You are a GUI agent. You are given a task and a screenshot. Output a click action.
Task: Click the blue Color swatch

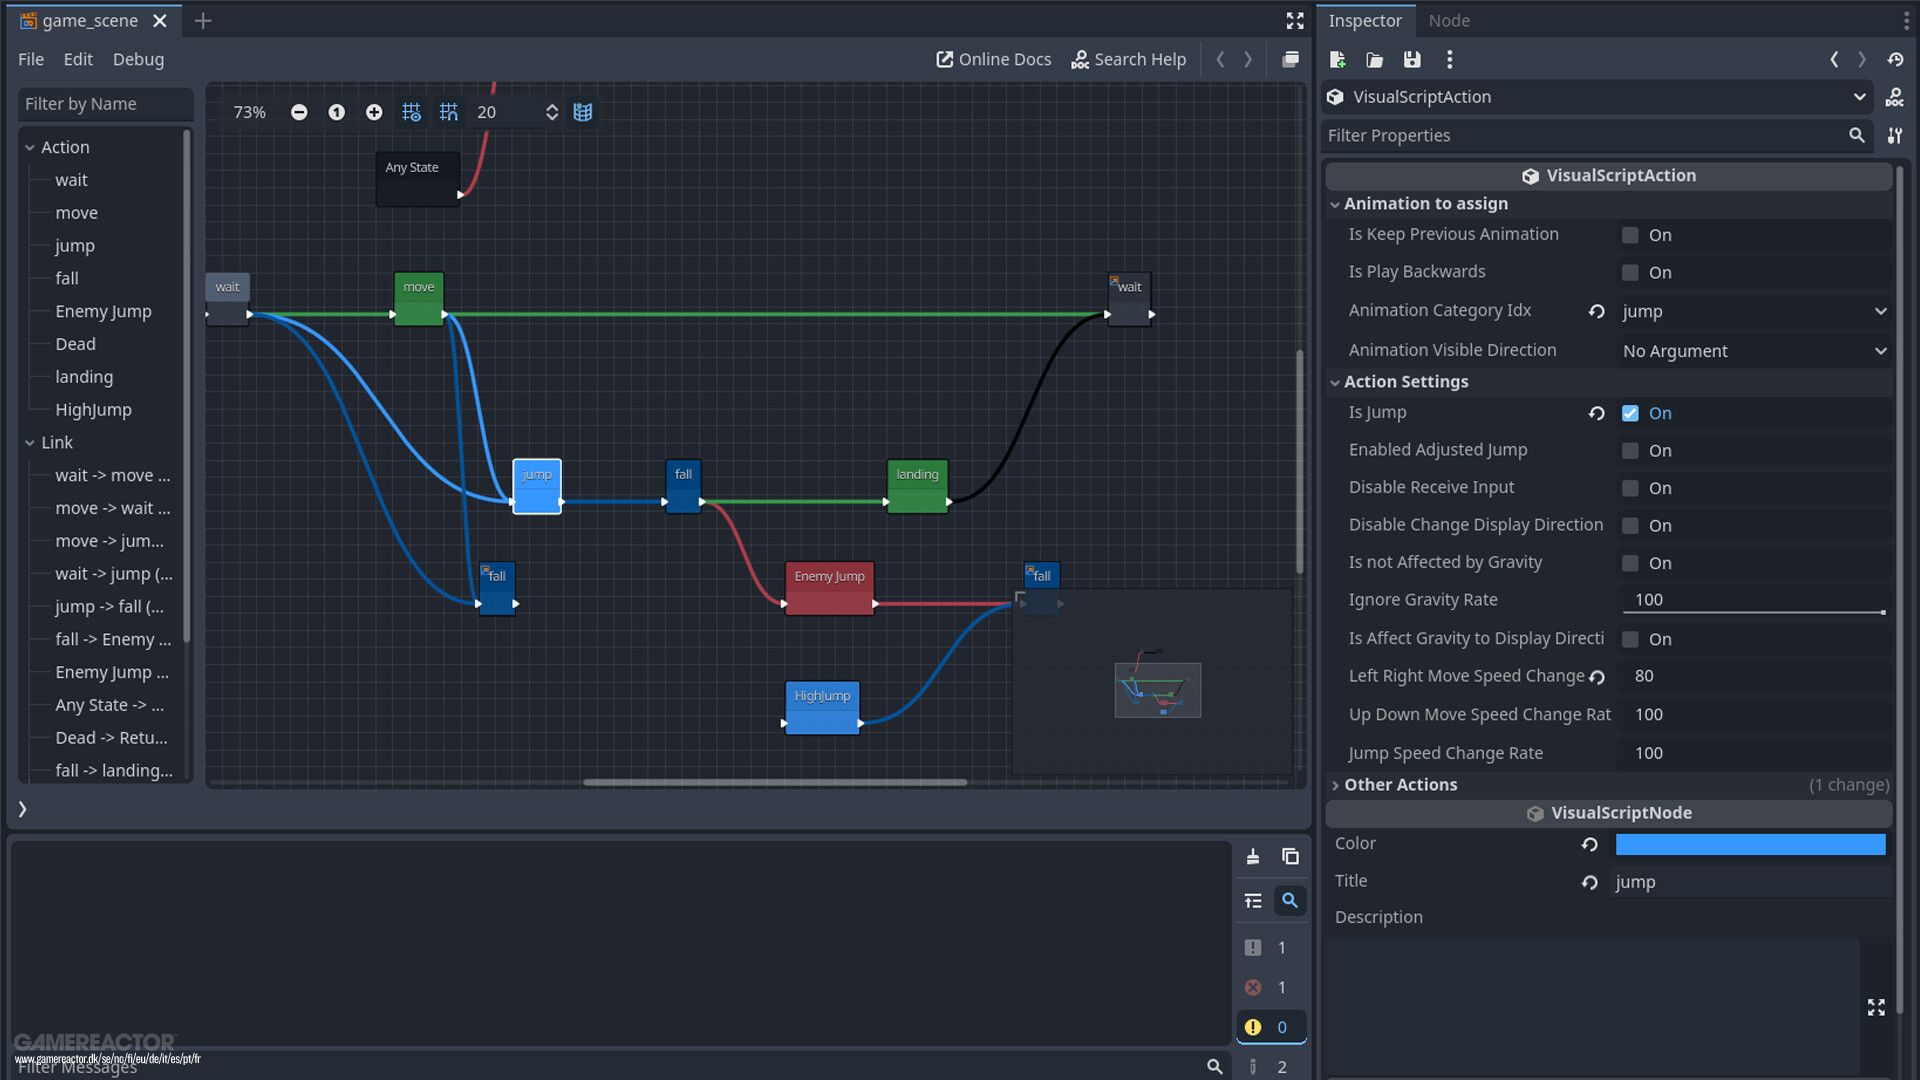(x=1750, y=845)
